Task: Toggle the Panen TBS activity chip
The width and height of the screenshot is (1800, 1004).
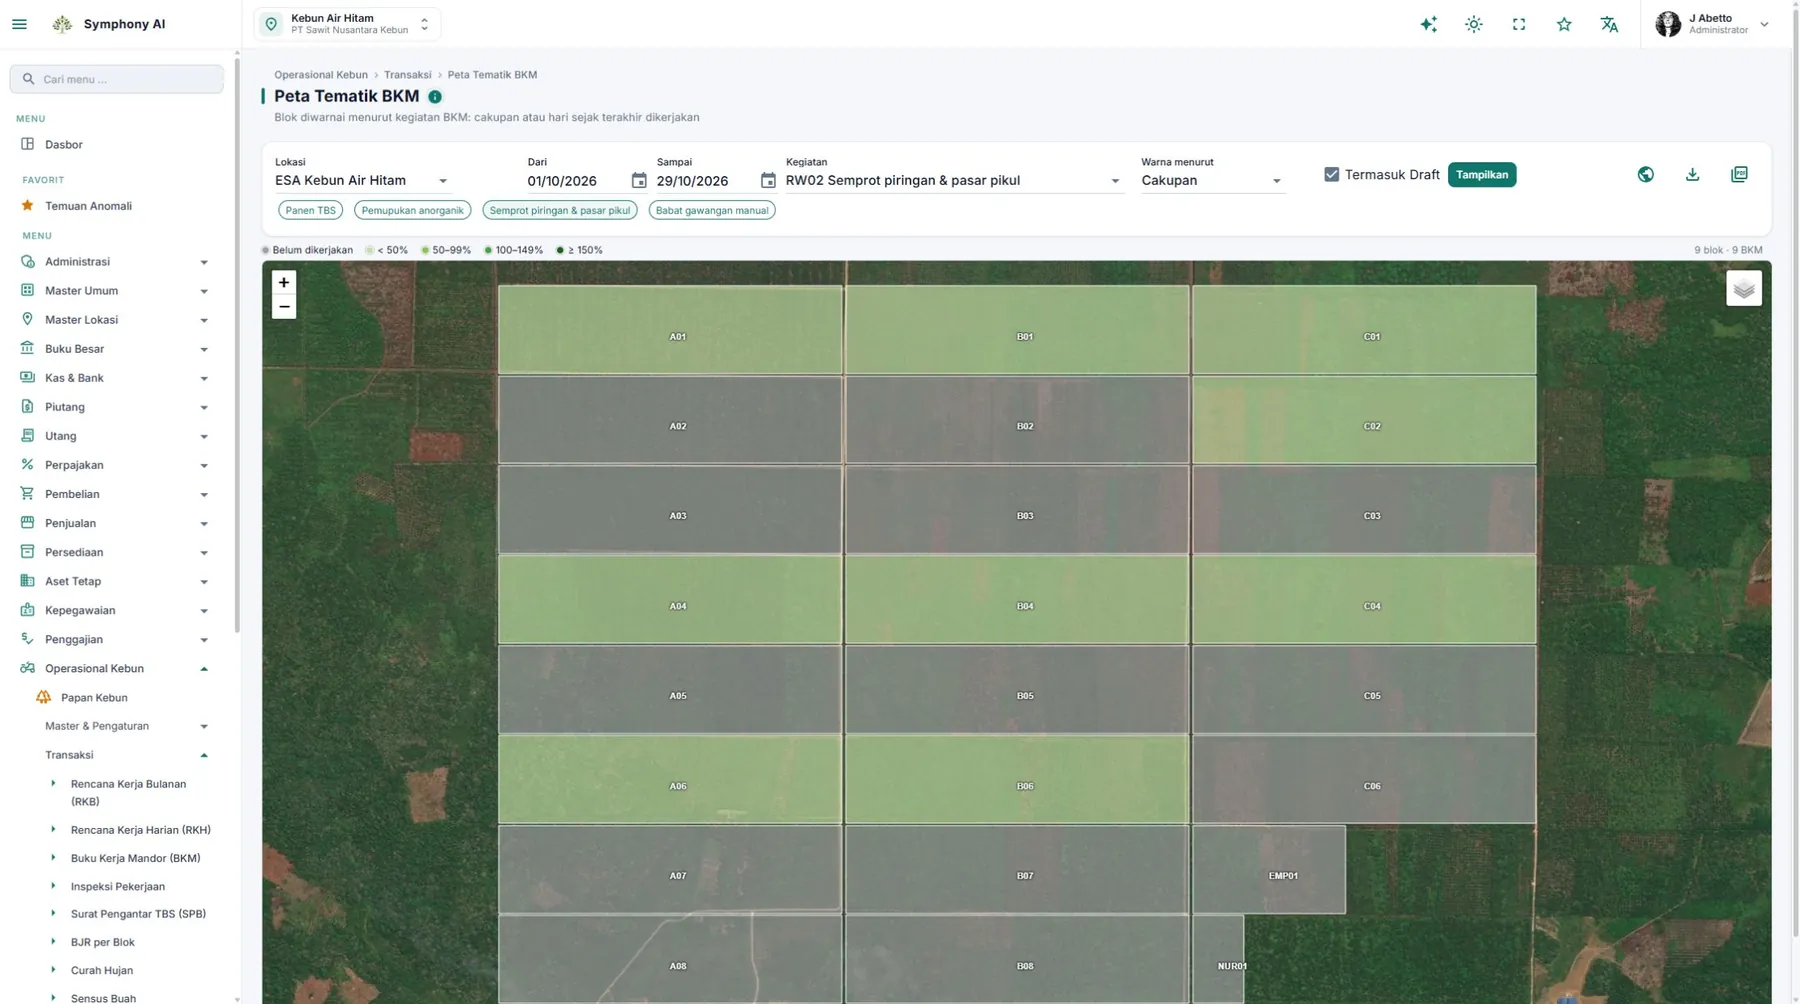Action: click(x=310, y=210)
